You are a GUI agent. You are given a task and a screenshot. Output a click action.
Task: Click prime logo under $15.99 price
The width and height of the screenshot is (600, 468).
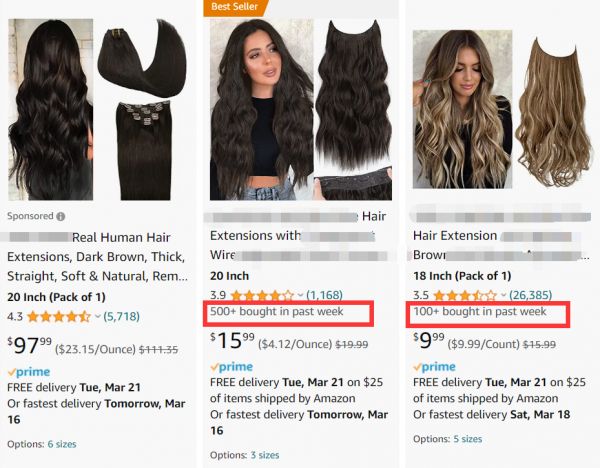pyautogui.click(x=232, y=367)
